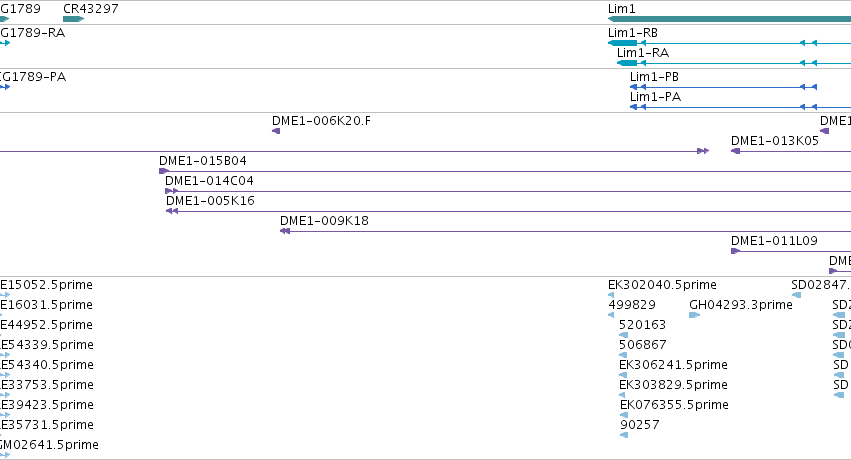This screenshot has height=460, width=851.
Task: Select the DME1-013K05 clone label
Action: 775,140
